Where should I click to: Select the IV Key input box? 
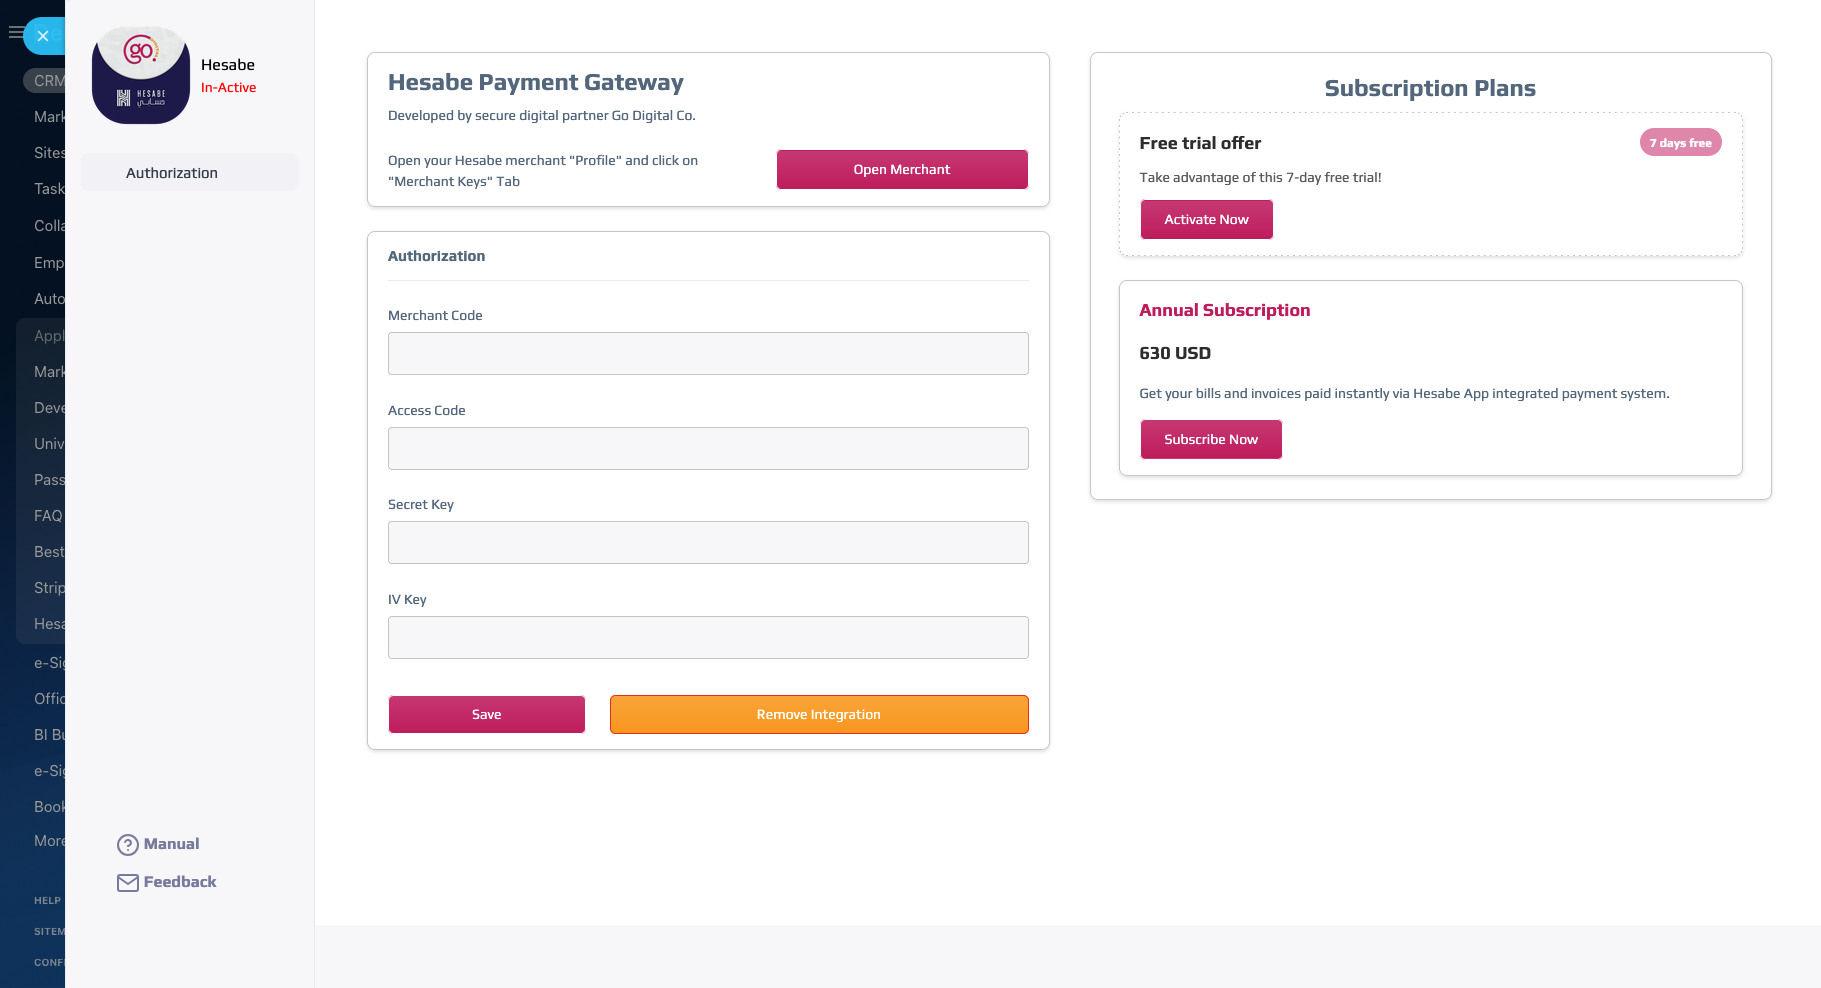click(708, 638)
